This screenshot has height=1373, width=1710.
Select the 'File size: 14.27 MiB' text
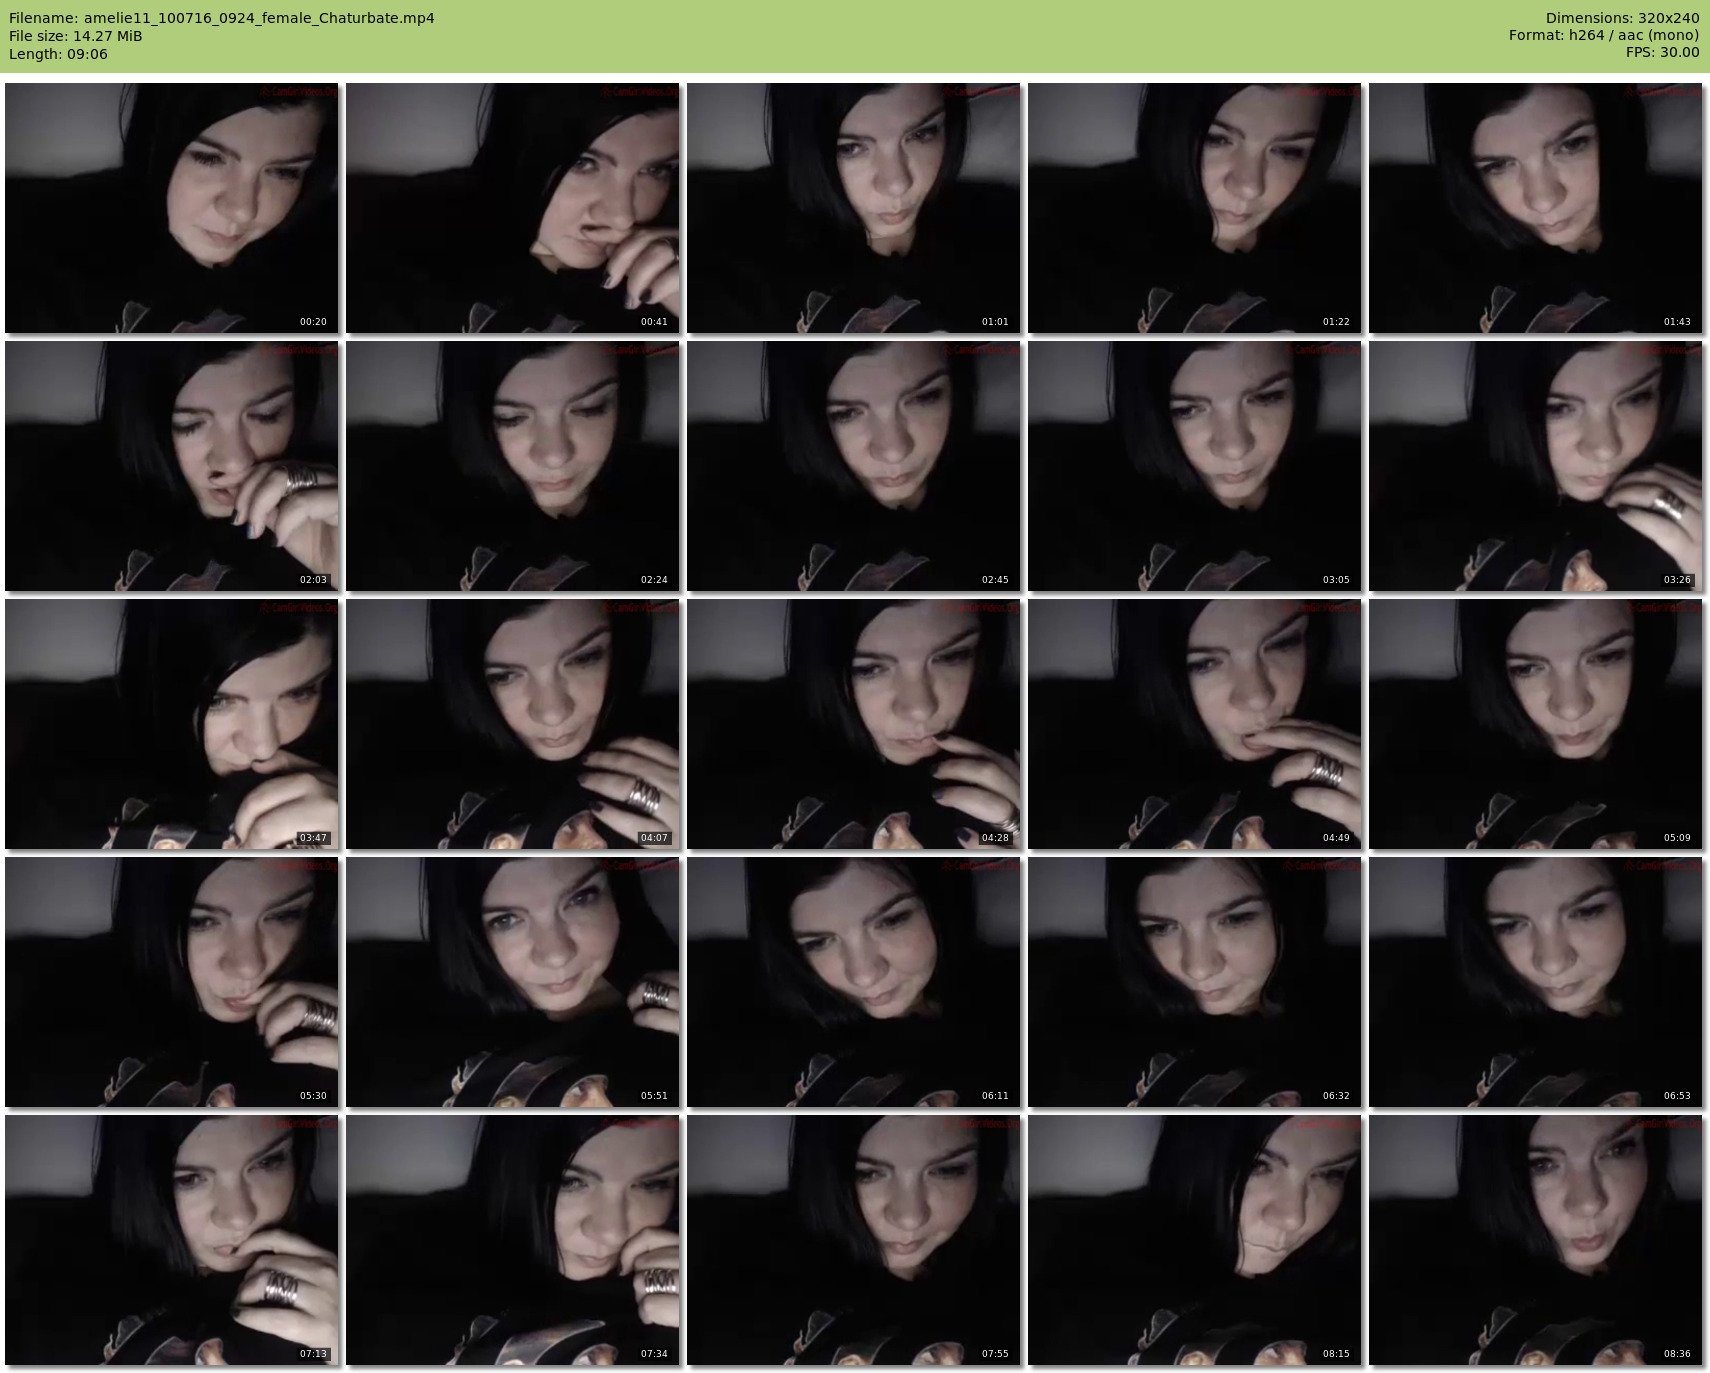[76, 36]
